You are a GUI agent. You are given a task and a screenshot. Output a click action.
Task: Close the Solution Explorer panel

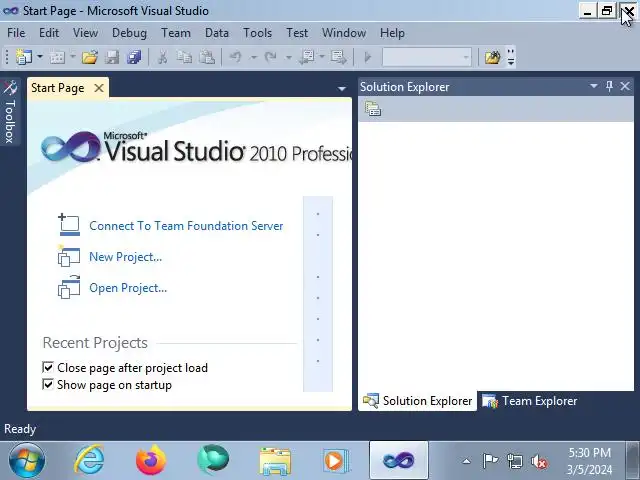[625, 86]
